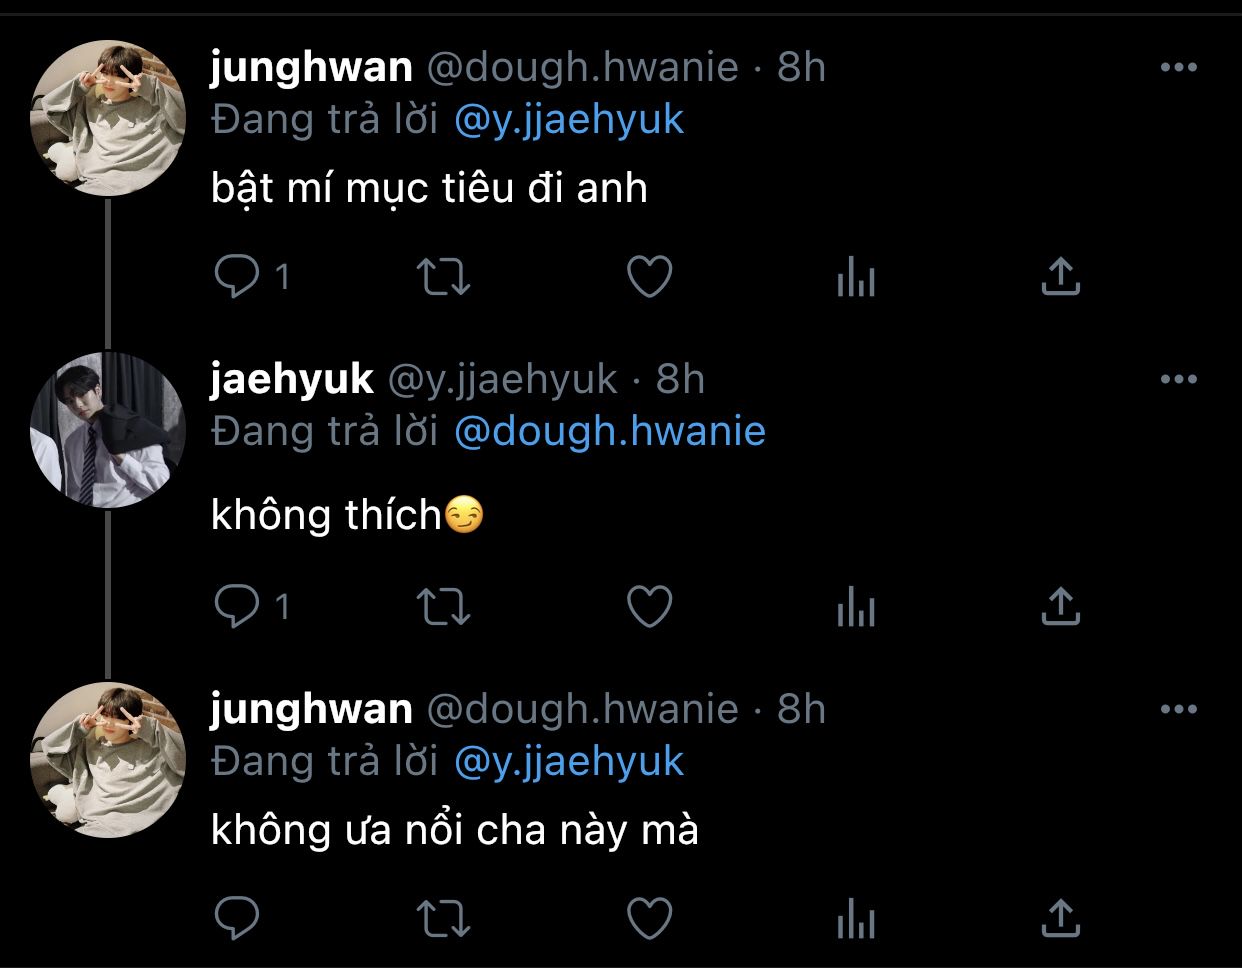Like the "không ưa nổi cha này" tweet
The image size is (1242, 968).
tap(649, 918)
